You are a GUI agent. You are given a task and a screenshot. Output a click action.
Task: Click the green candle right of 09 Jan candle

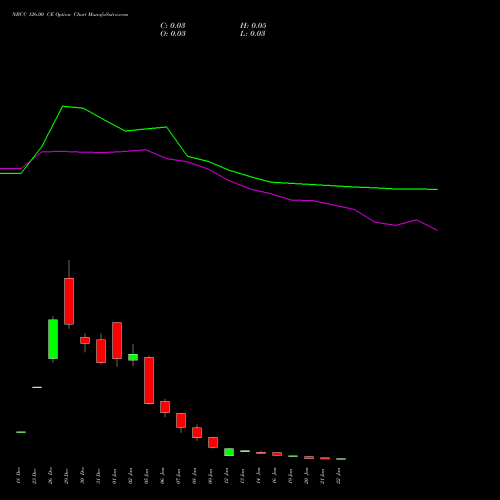pos(229,452)
